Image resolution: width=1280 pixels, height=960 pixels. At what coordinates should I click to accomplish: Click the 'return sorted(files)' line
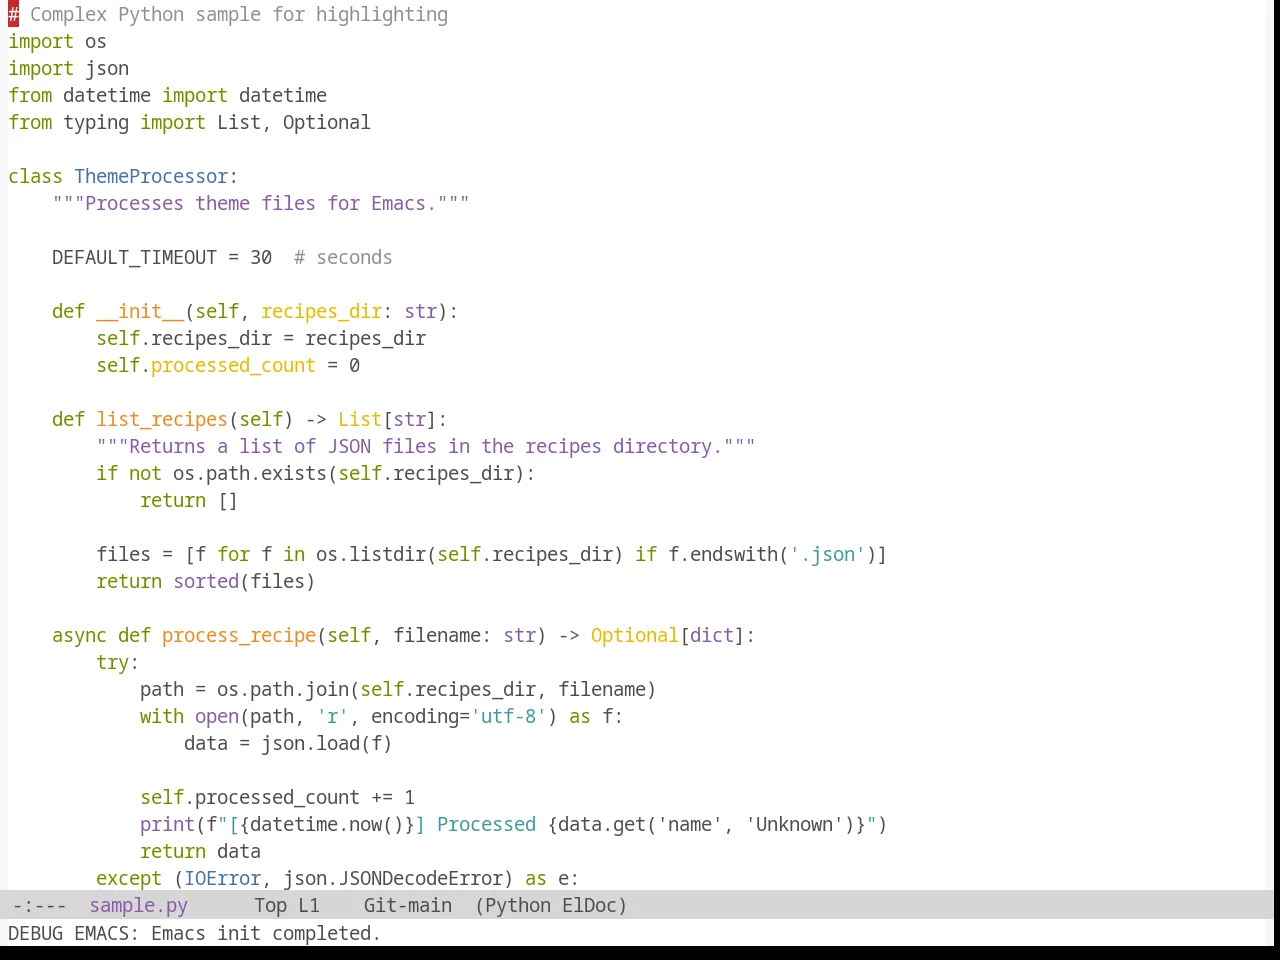(x=206, y=582)
